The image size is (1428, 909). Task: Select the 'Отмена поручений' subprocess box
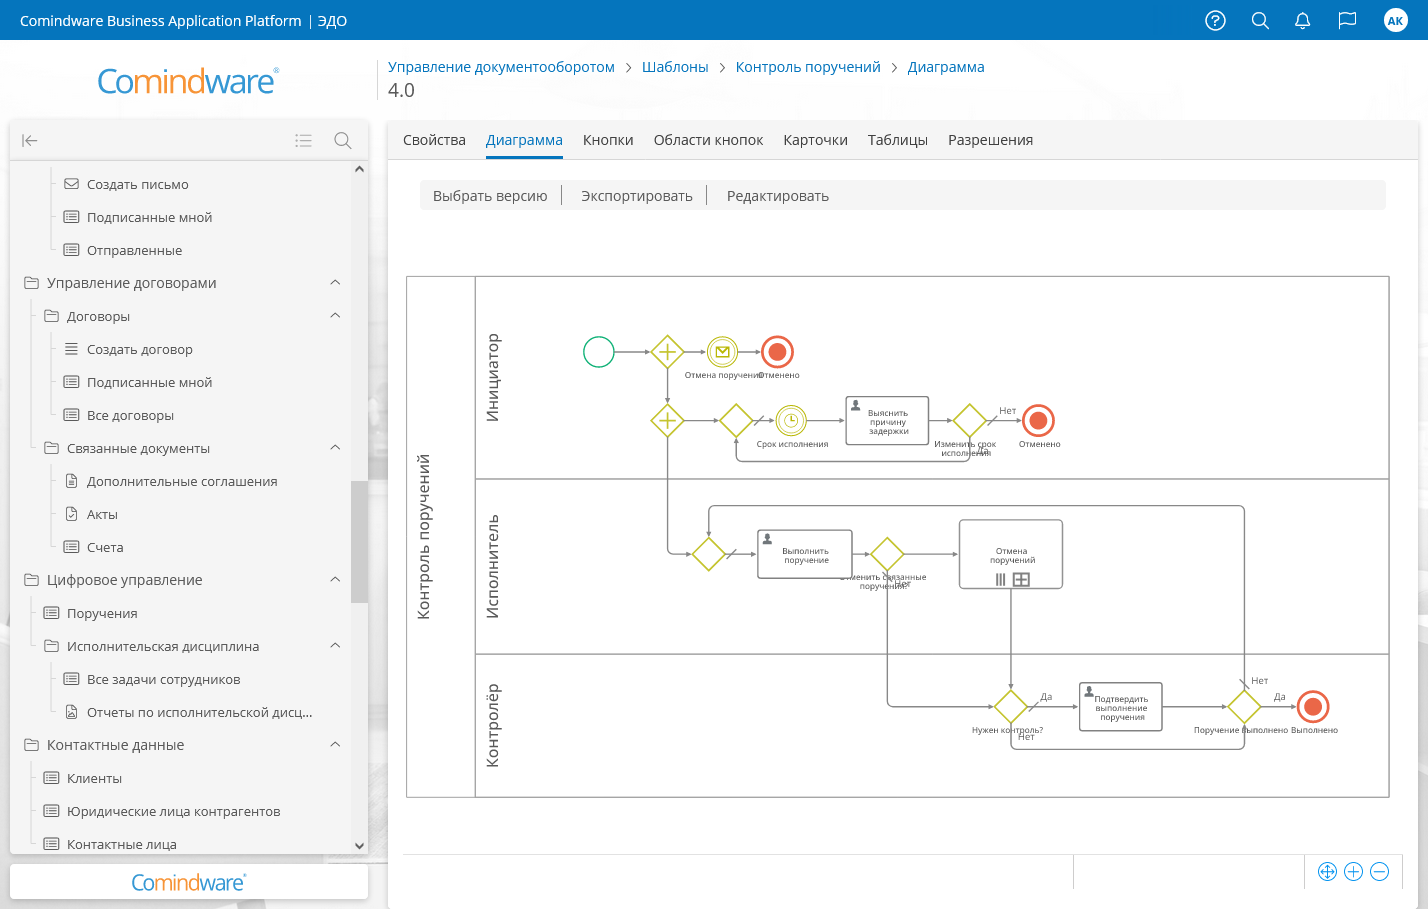tap(1011, 554)
